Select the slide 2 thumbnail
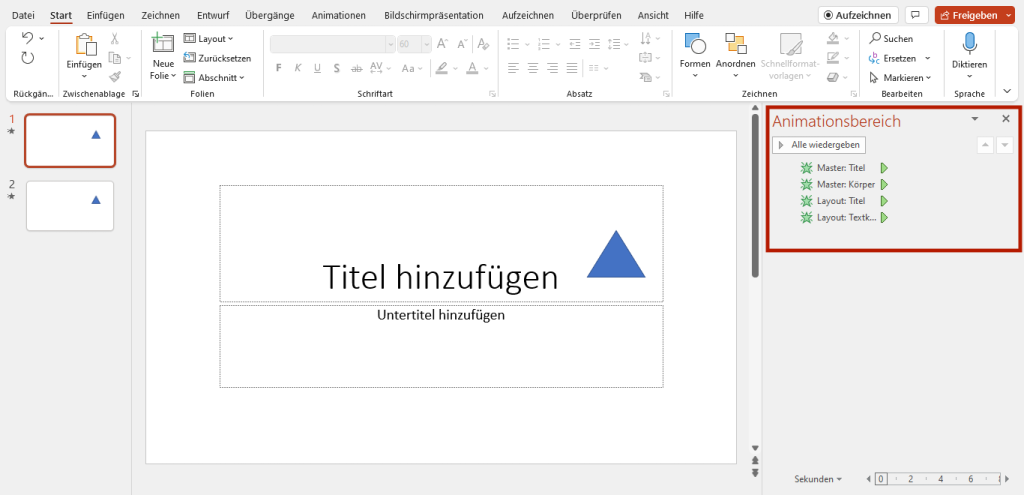Screen dimensions: 1024x495 tap(70, 205)
